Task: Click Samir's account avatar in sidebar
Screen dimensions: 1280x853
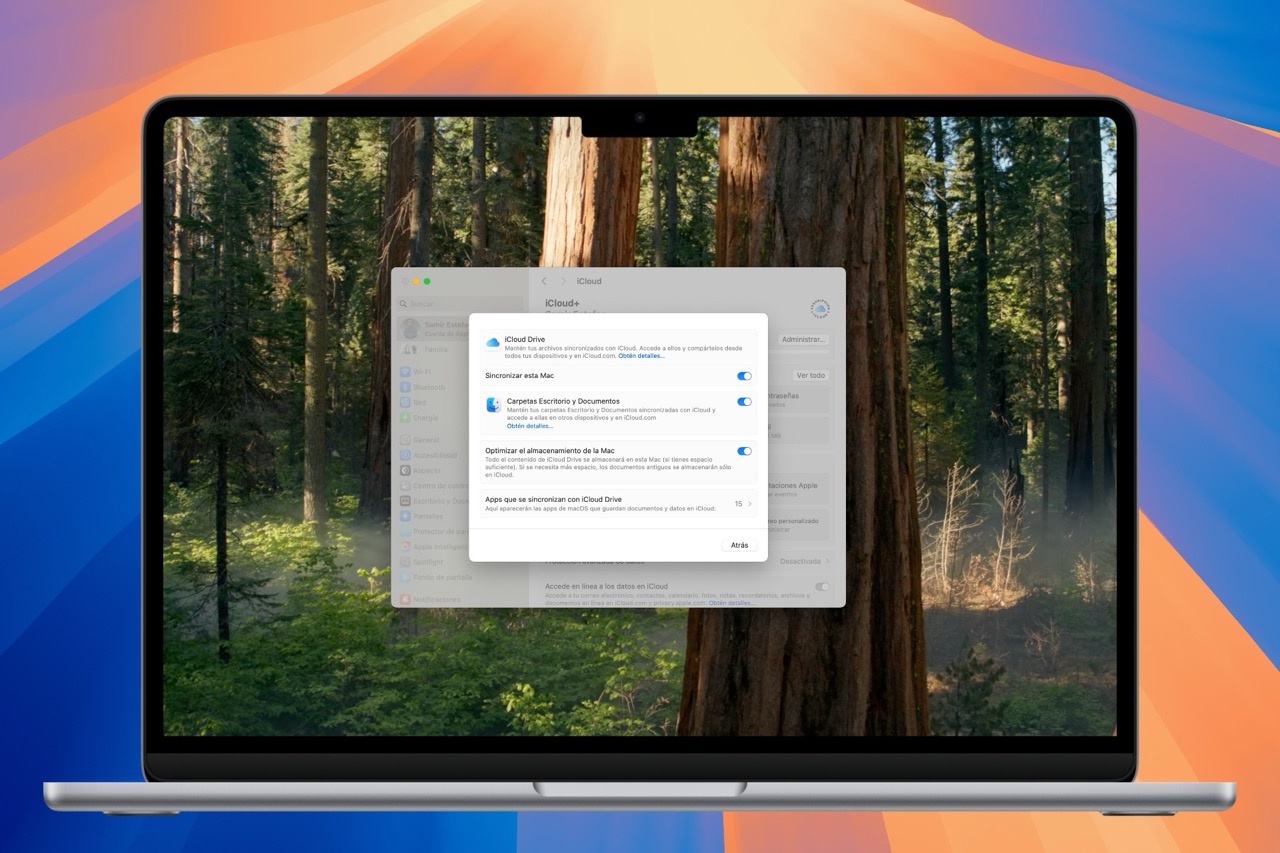Action: tap(410, 328)
